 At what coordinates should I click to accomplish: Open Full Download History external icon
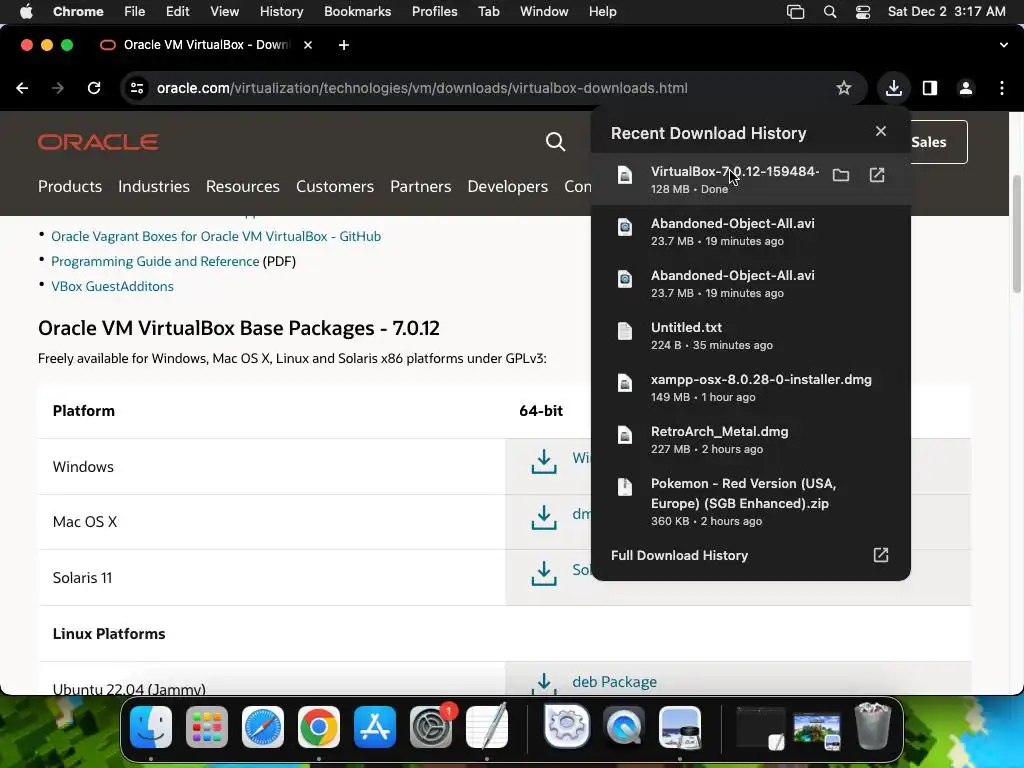881,555
